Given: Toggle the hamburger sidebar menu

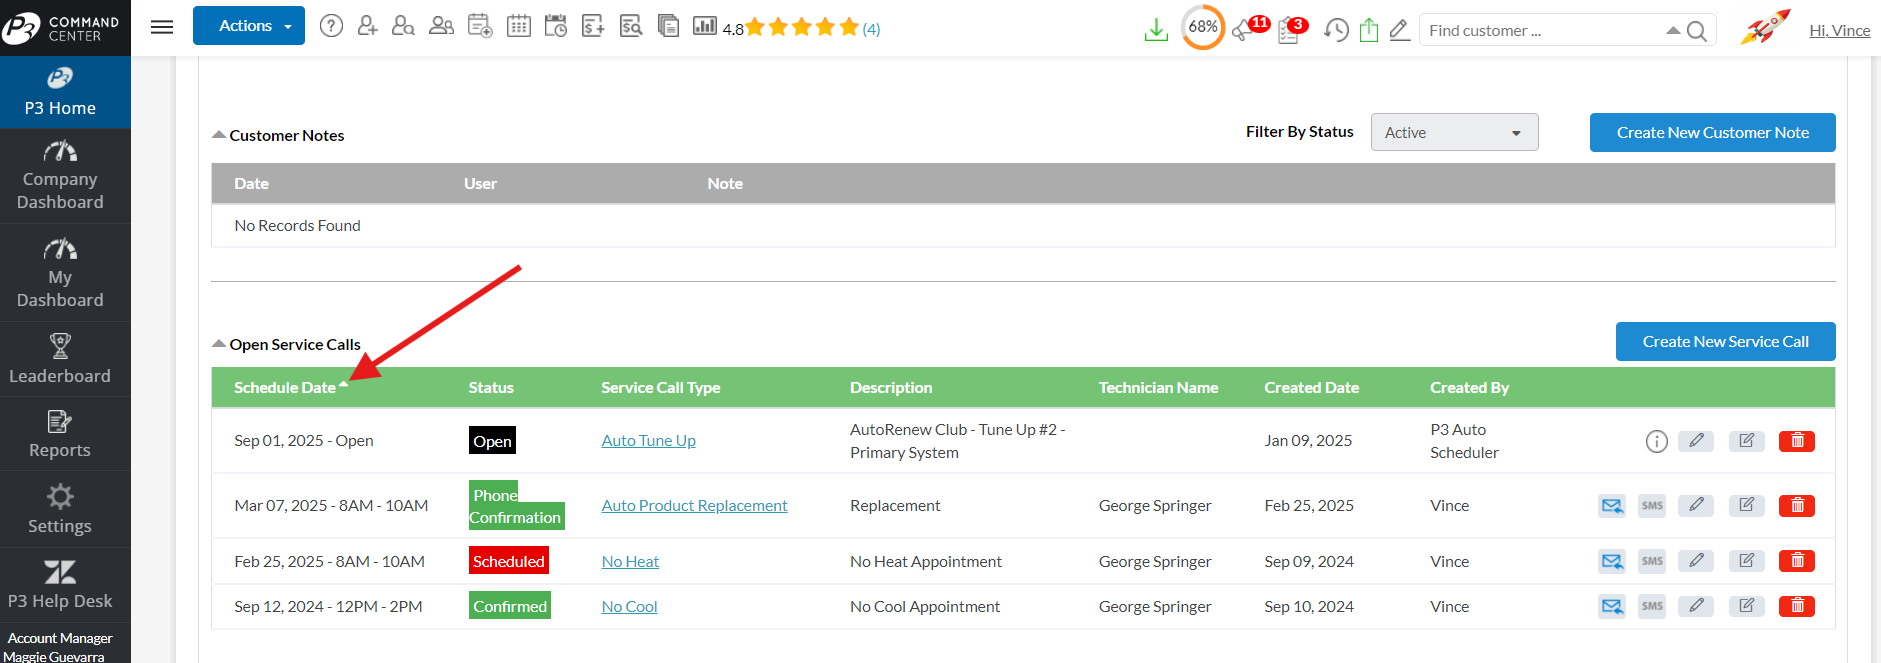Looking at the screenshot, I should [x=162, y=27].
